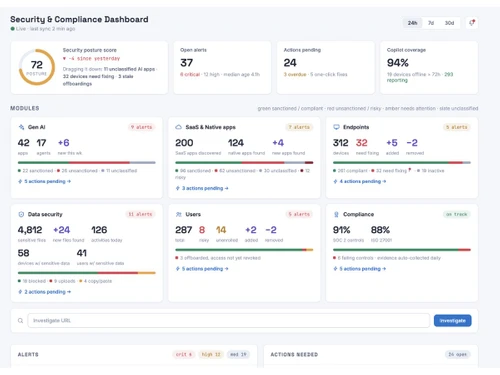
Task: Click the Investigate button
Action: tap(452, 321)
